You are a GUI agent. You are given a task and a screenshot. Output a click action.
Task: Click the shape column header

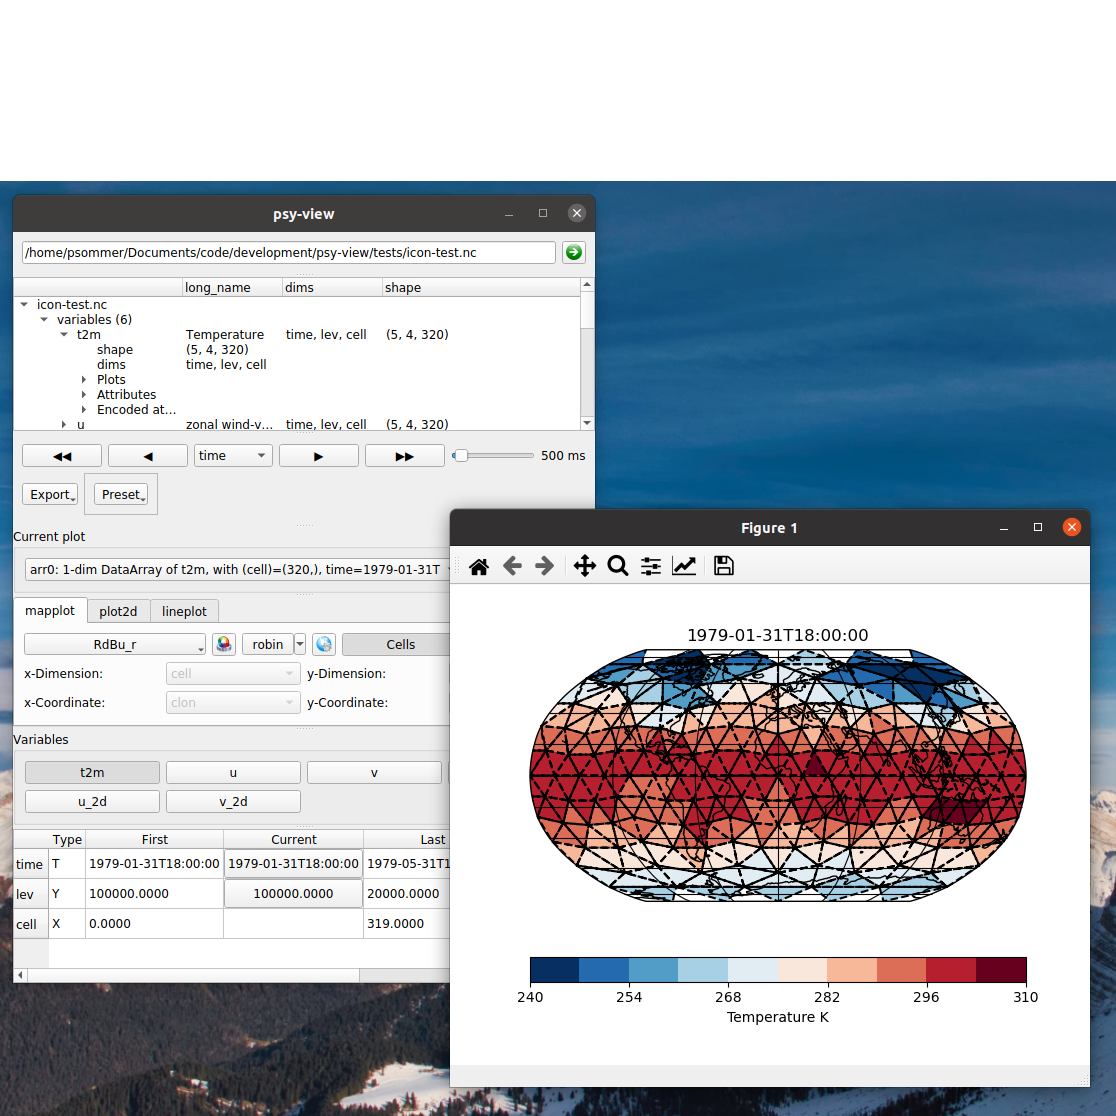pos(480,288)
